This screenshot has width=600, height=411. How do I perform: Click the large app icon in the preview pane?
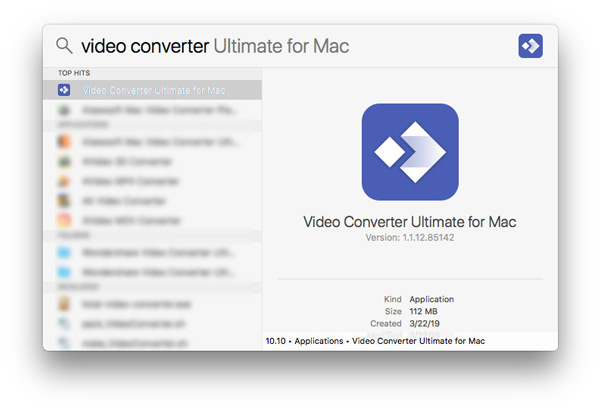(410, 152)
